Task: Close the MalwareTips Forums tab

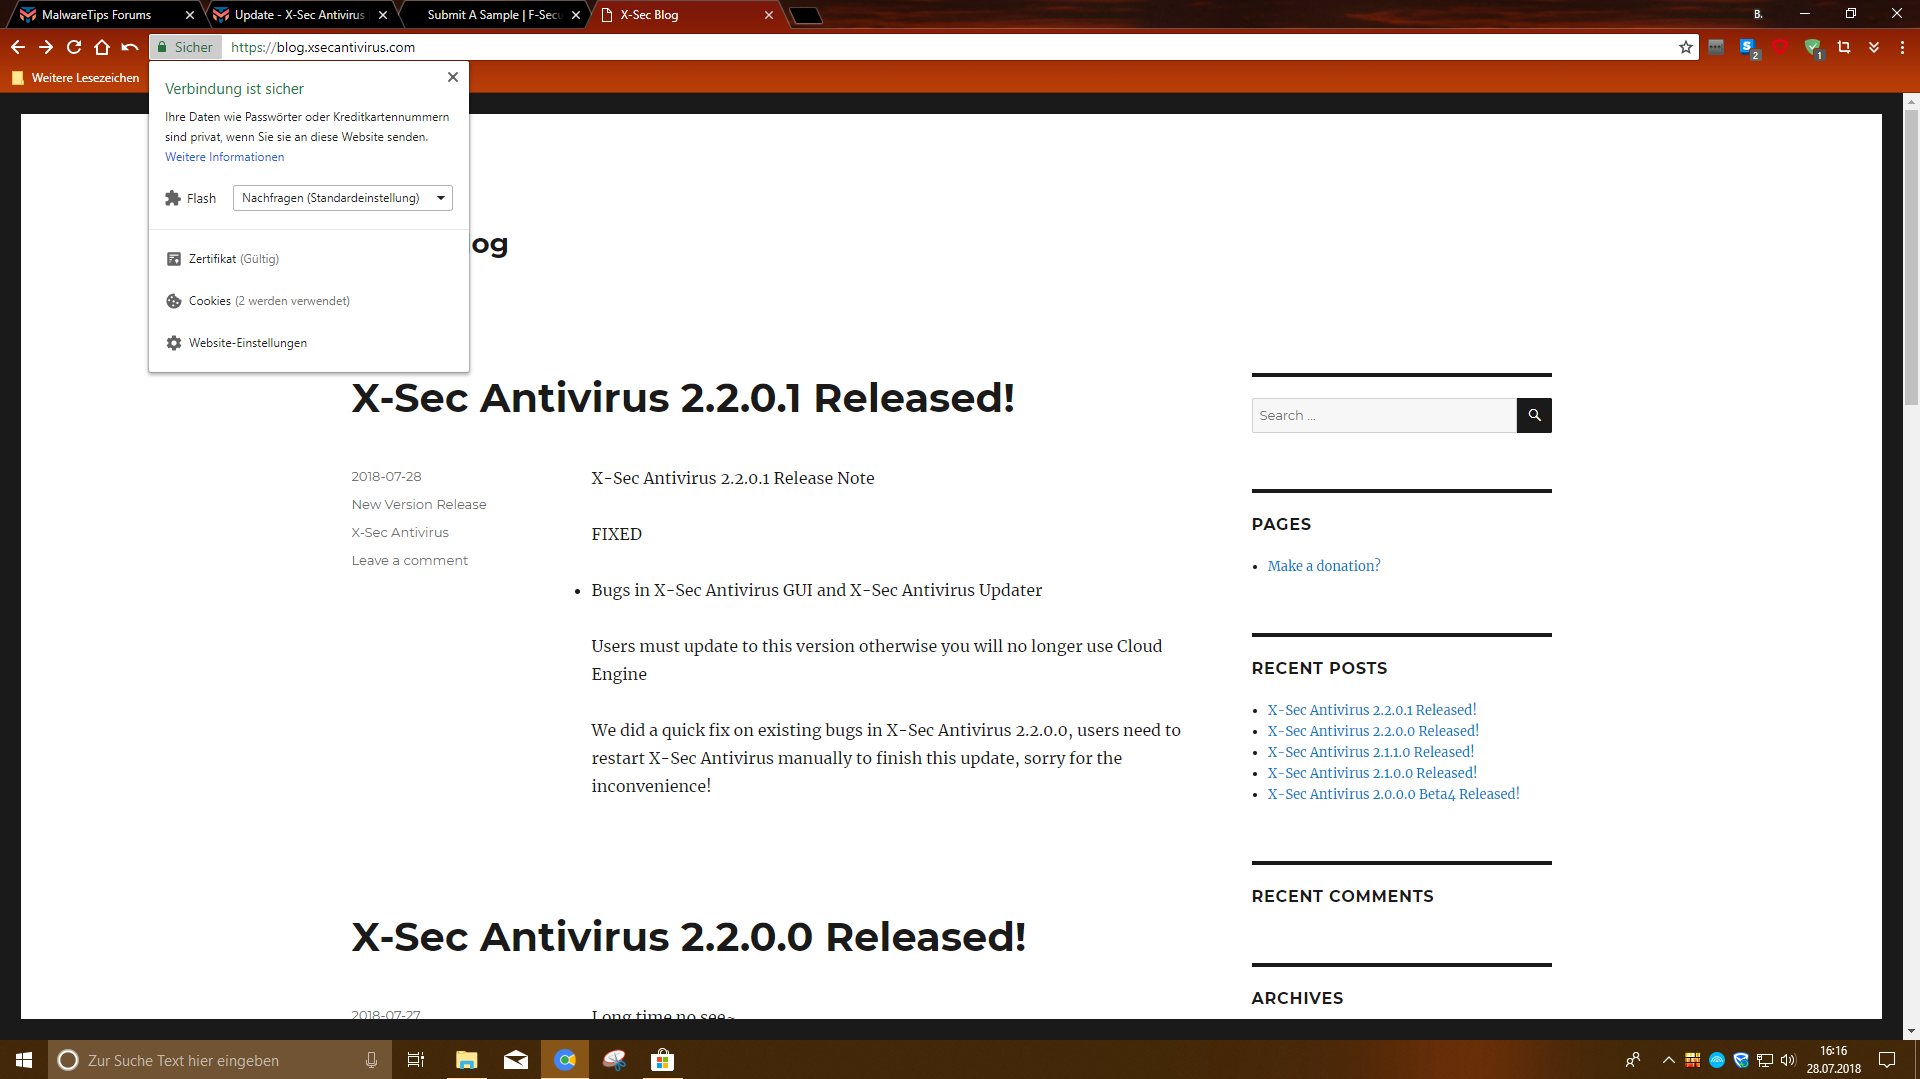Action: point(190,15)
